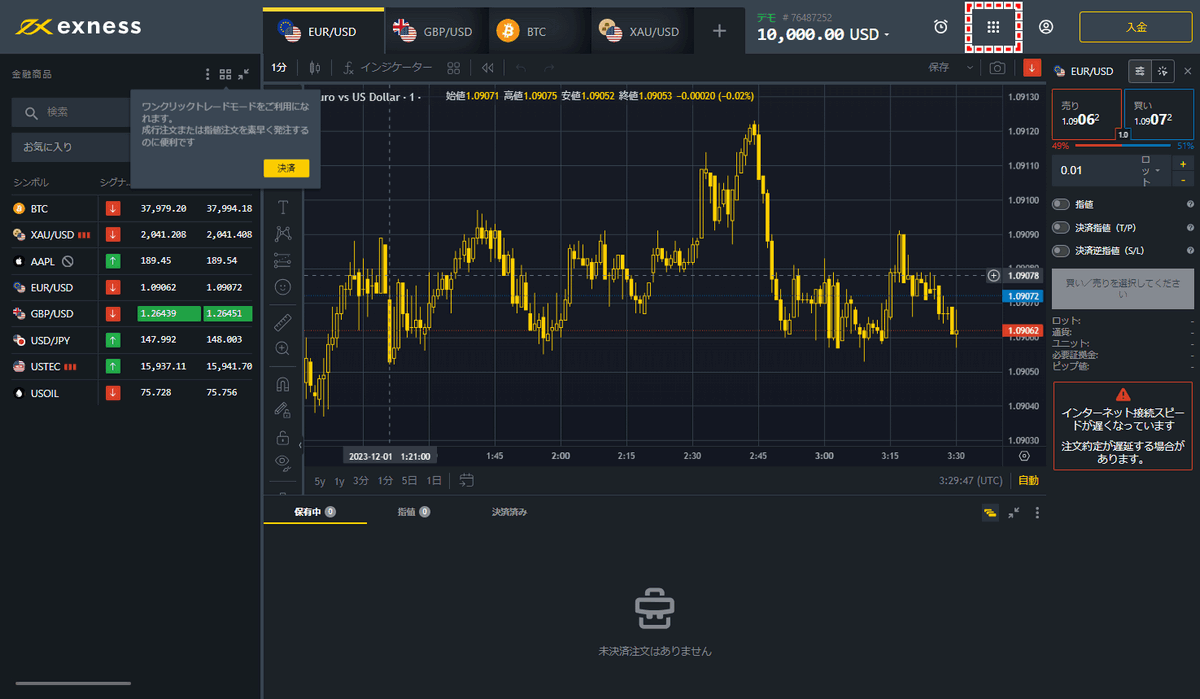1200x699 pixels.
Task: Open the emoji icons drawing tool
Action: 283,287
